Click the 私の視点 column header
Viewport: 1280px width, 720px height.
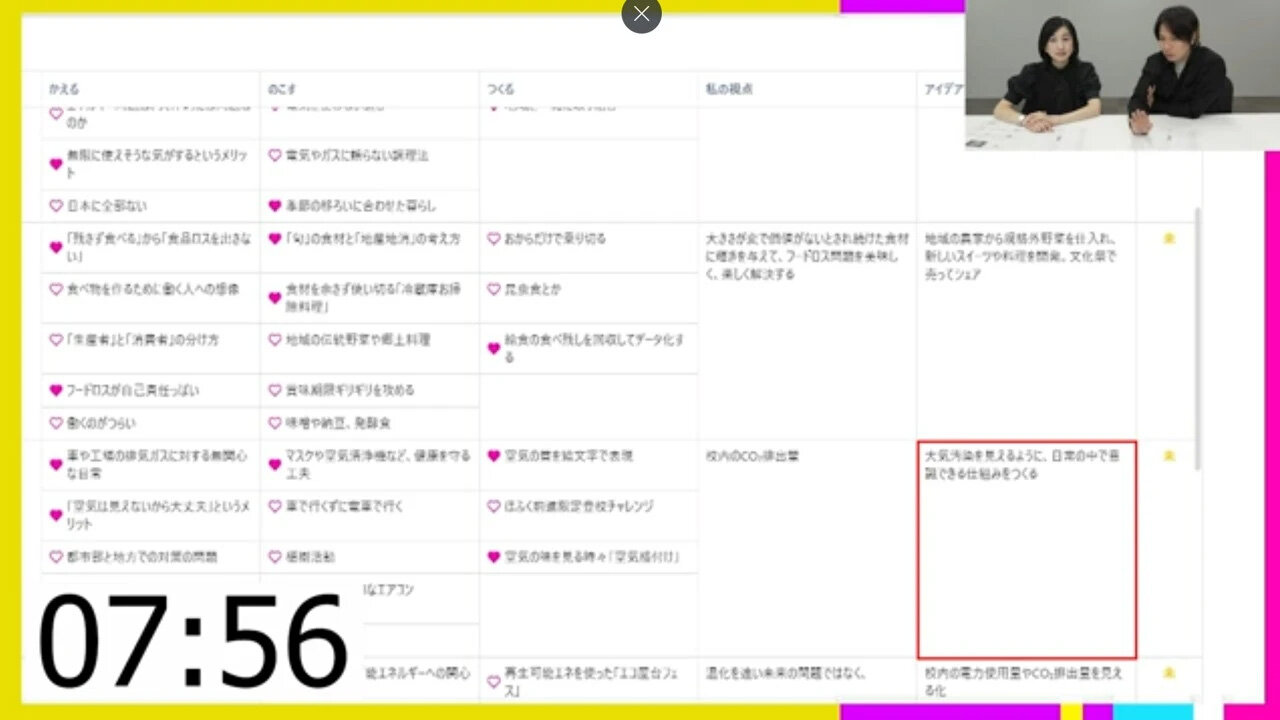click(728, 89)
